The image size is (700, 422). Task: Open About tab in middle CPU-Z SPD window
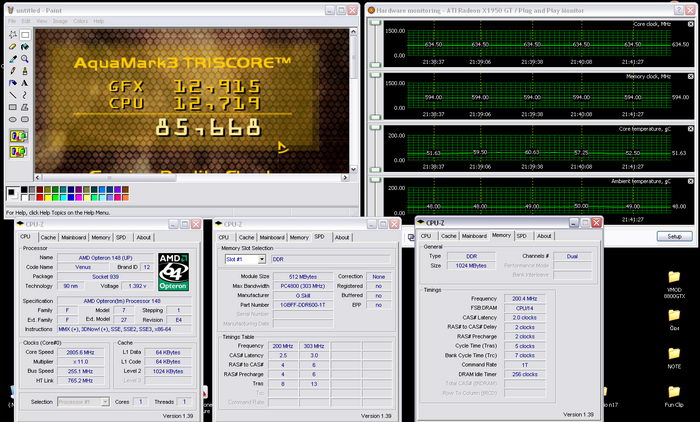pos(342,238)
